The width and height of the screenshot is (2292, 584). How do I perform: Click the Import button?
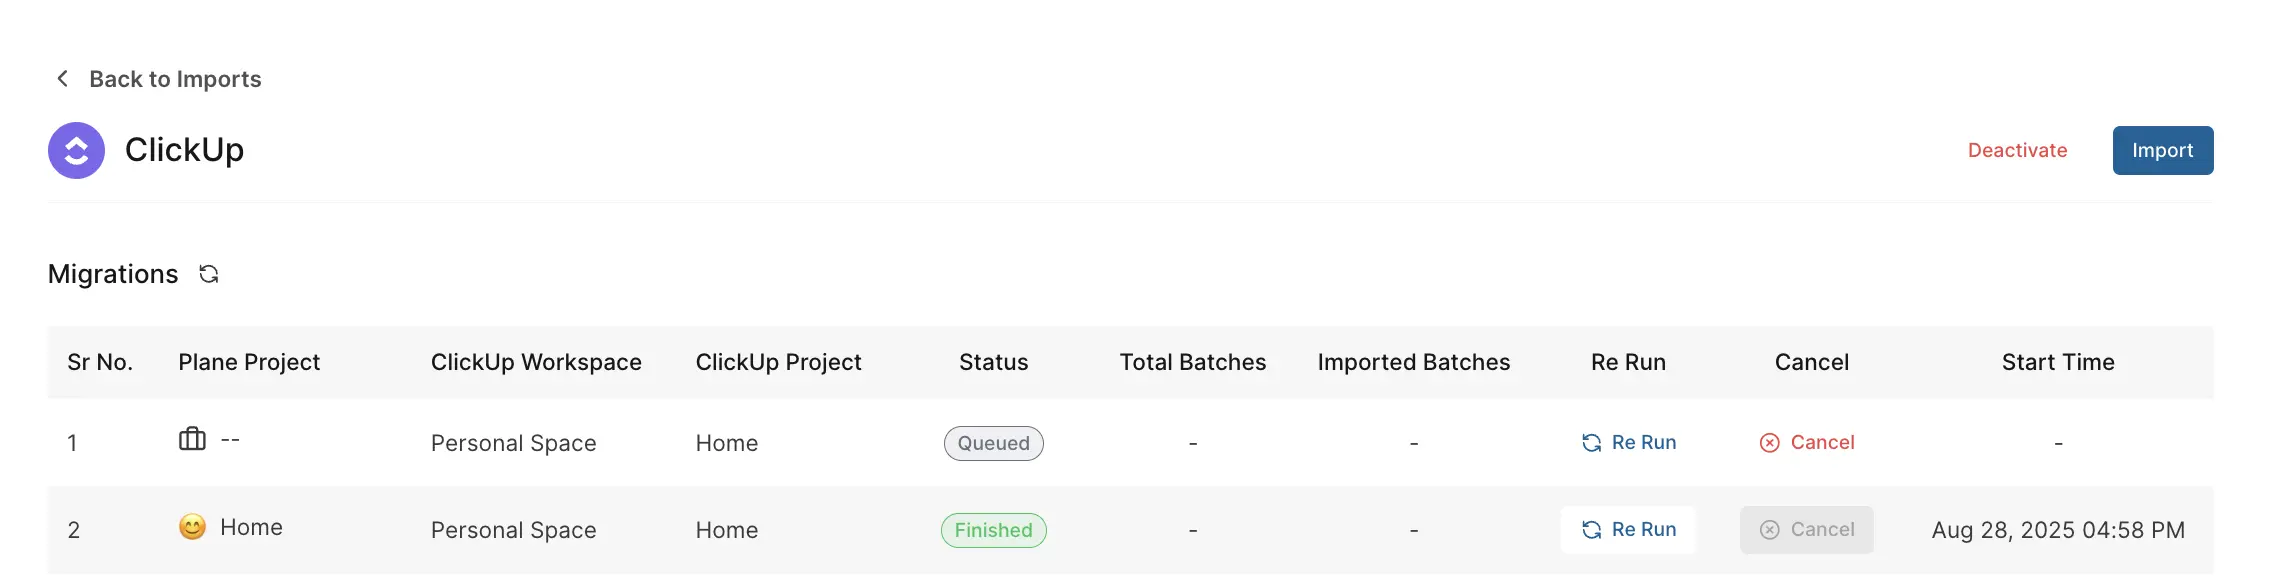(x=2162, y=150)
